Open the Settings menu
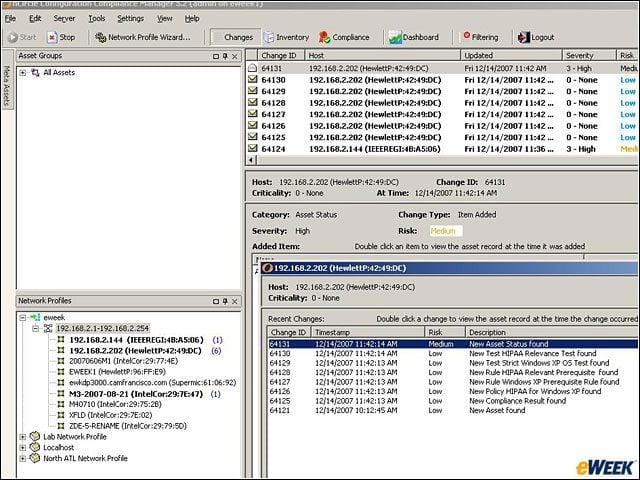This screenshot has width=640, height=480. click(x=131, y=18)
